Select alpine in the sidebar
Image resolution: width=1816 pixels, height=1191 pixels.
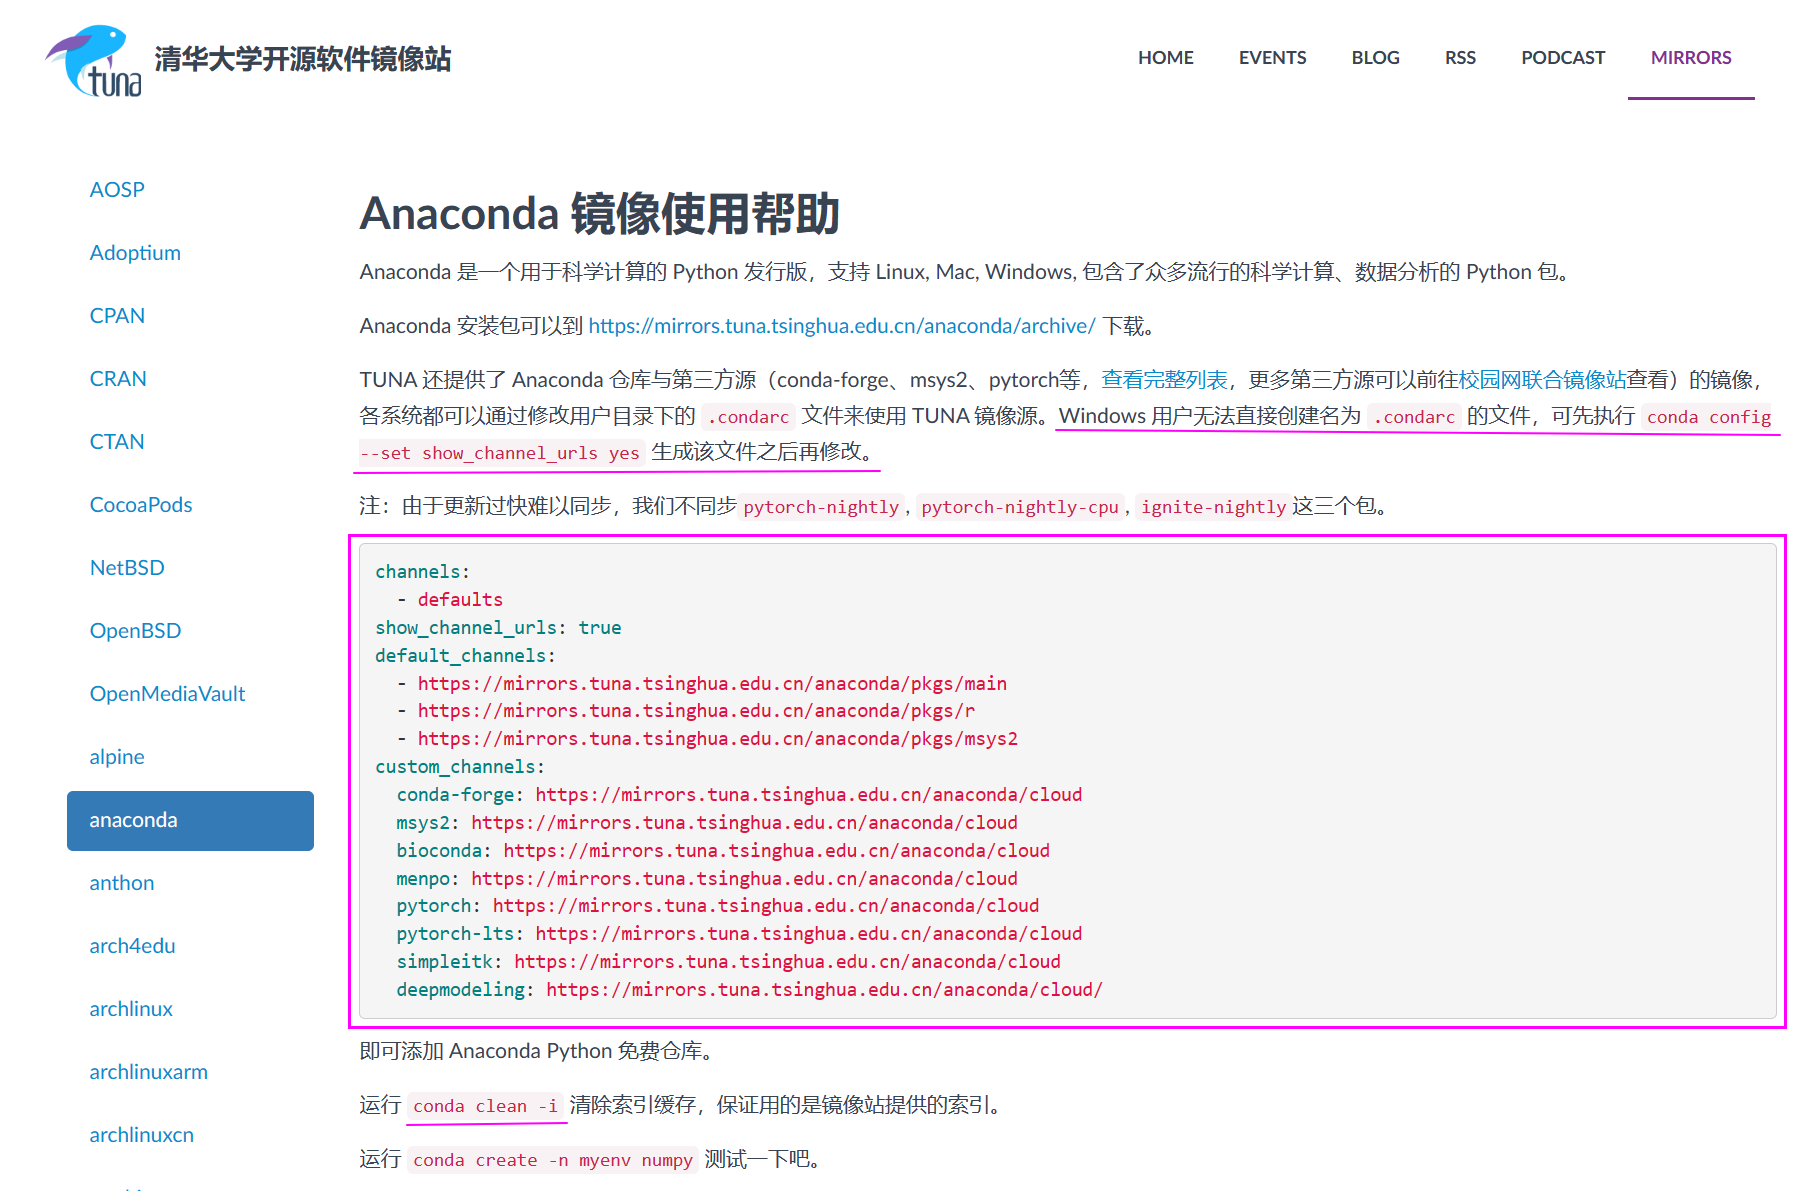(117, 757)
